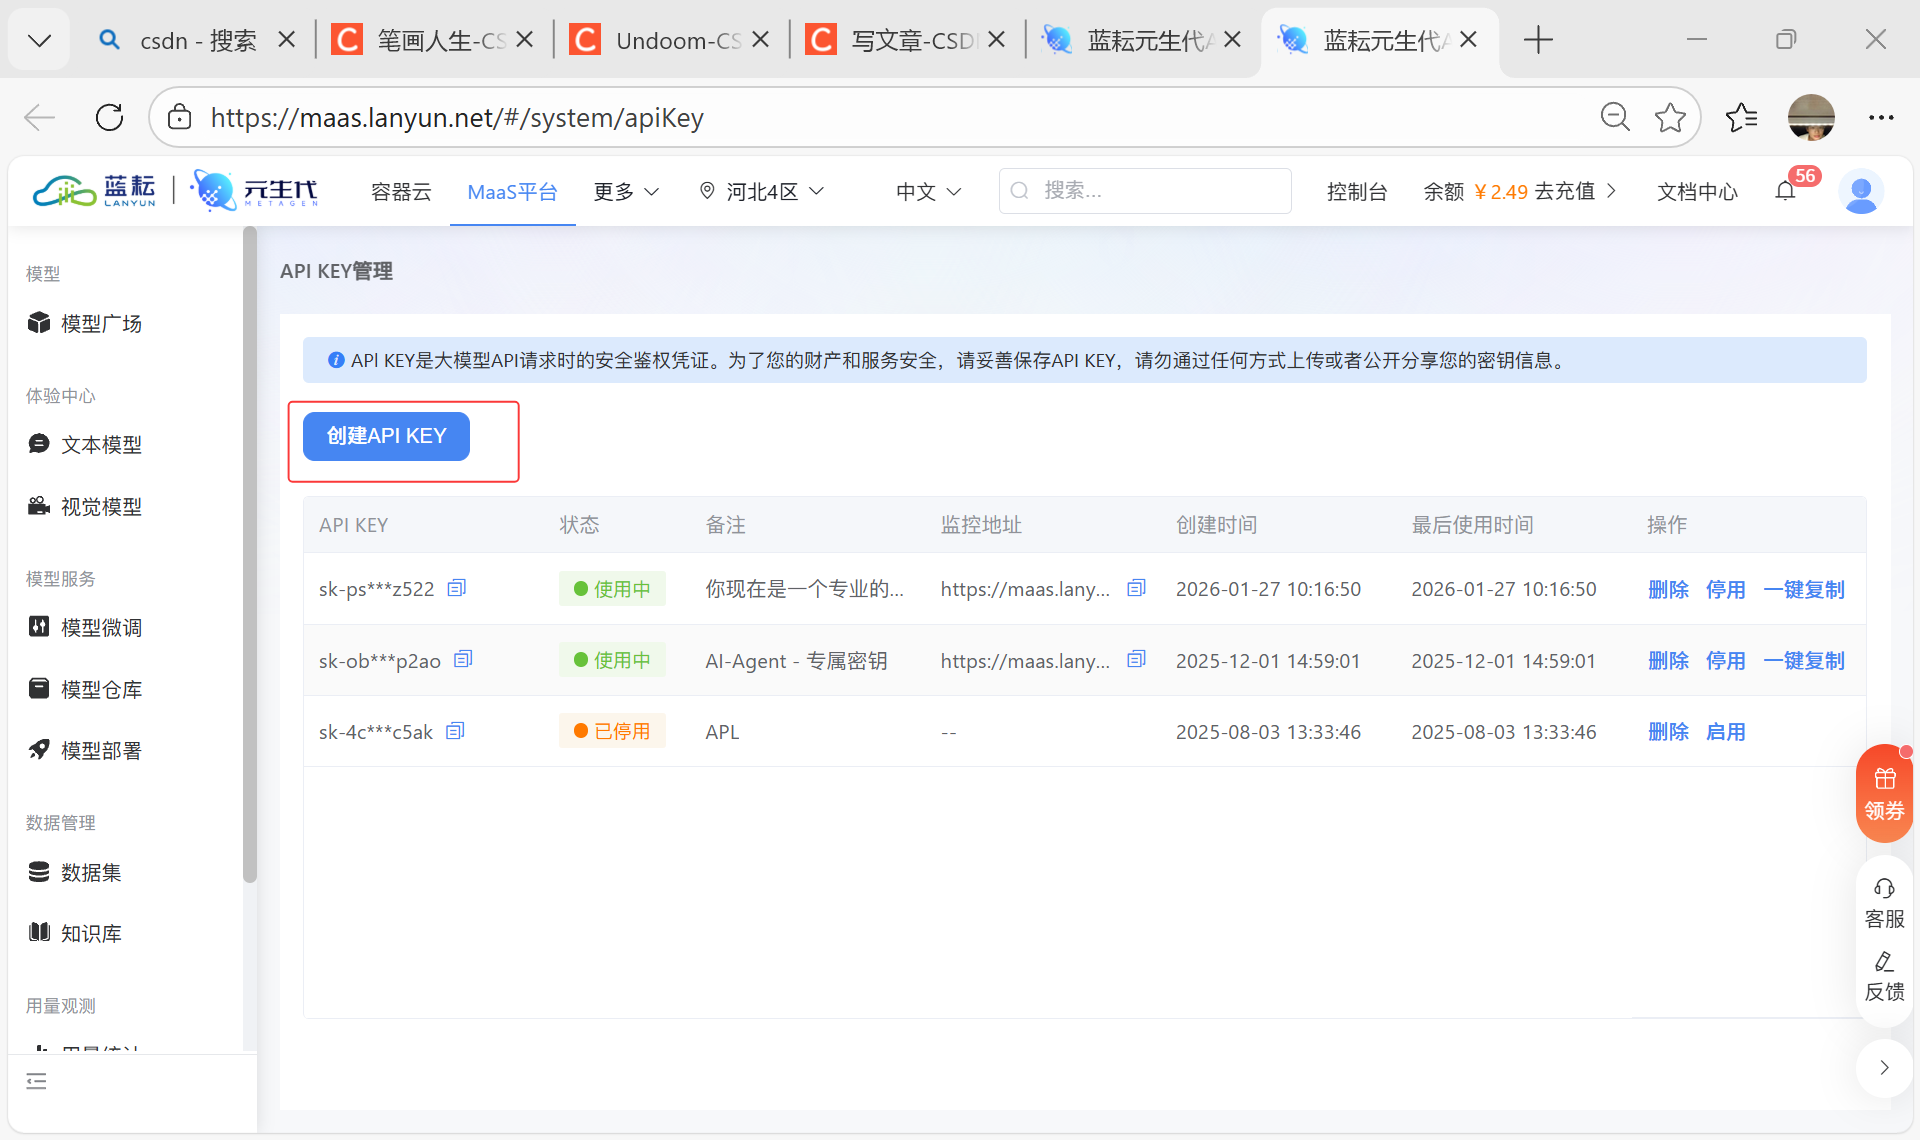Screen dimensions: 1920x1140
Task: Open the notifications bell icon
Action: (1786, 191)
